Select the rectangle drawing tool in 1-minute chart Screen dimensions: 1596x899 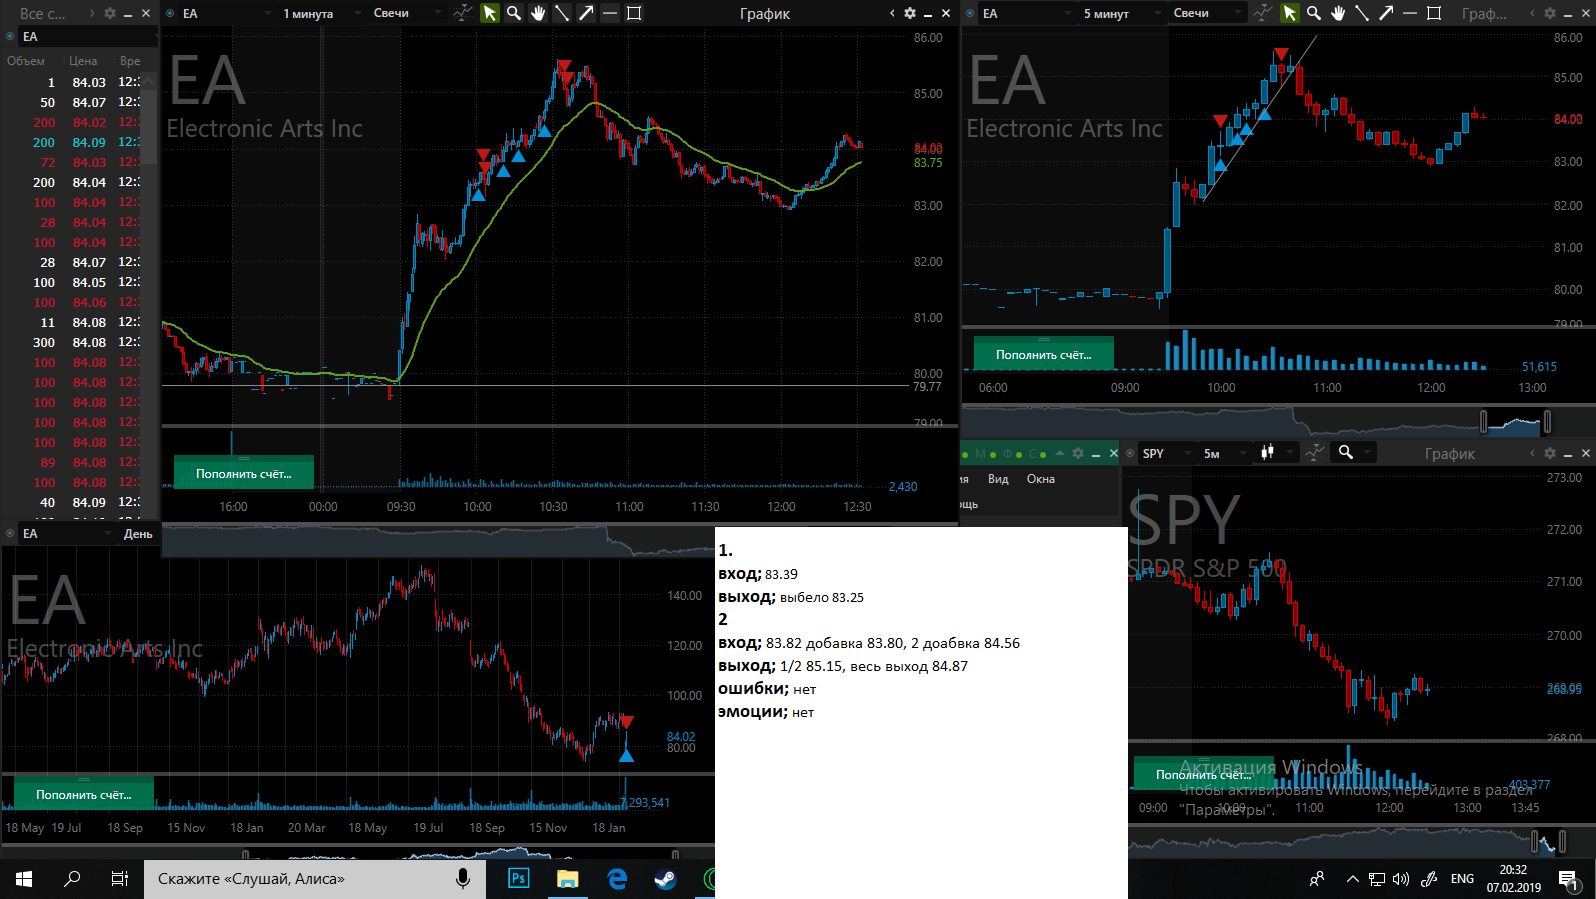pos(634,13)
